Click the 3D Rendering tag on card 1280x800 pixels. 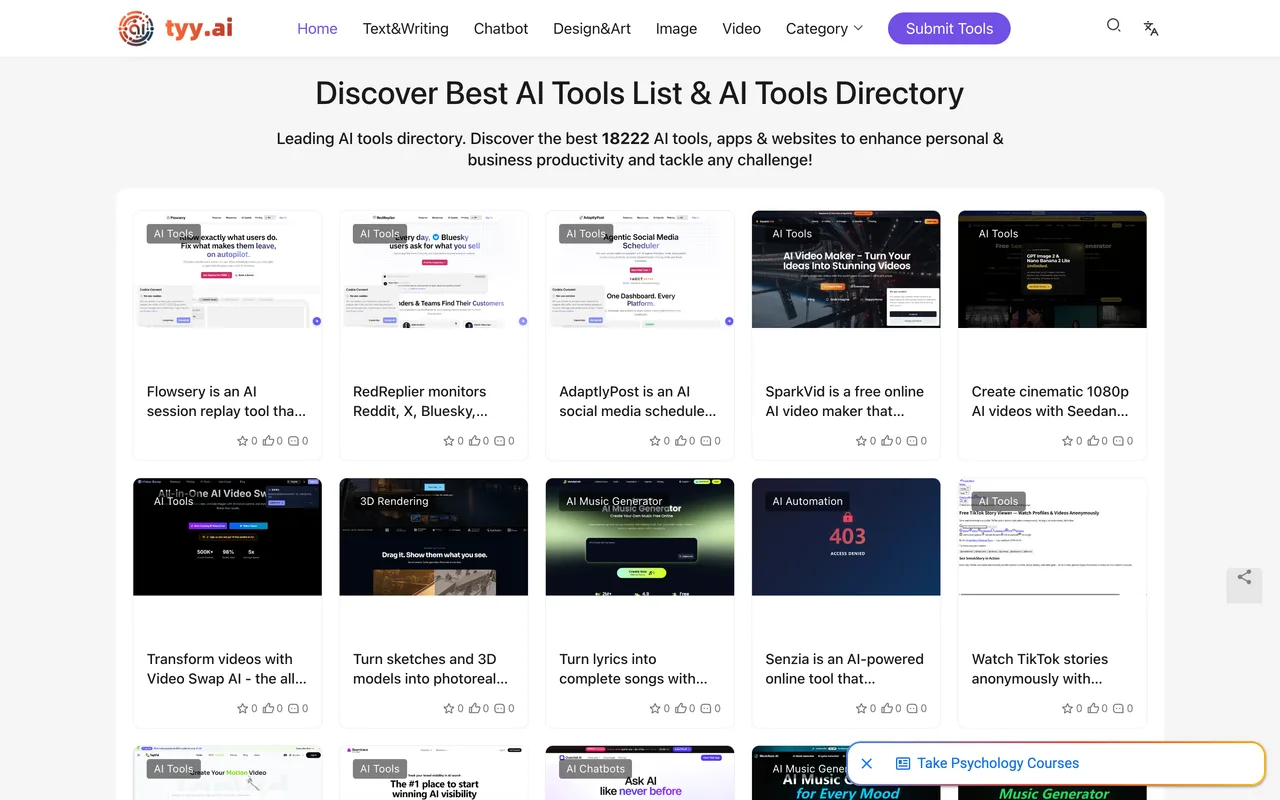tap(394, 501)
